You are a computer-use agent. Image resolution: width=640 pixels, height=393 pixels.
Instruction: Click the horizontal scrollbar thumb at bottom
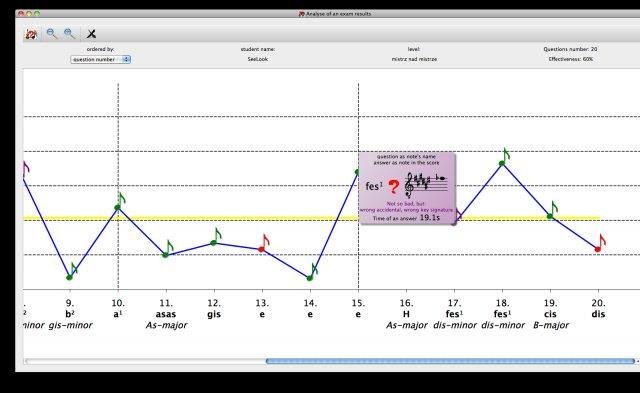click(451, 361)
